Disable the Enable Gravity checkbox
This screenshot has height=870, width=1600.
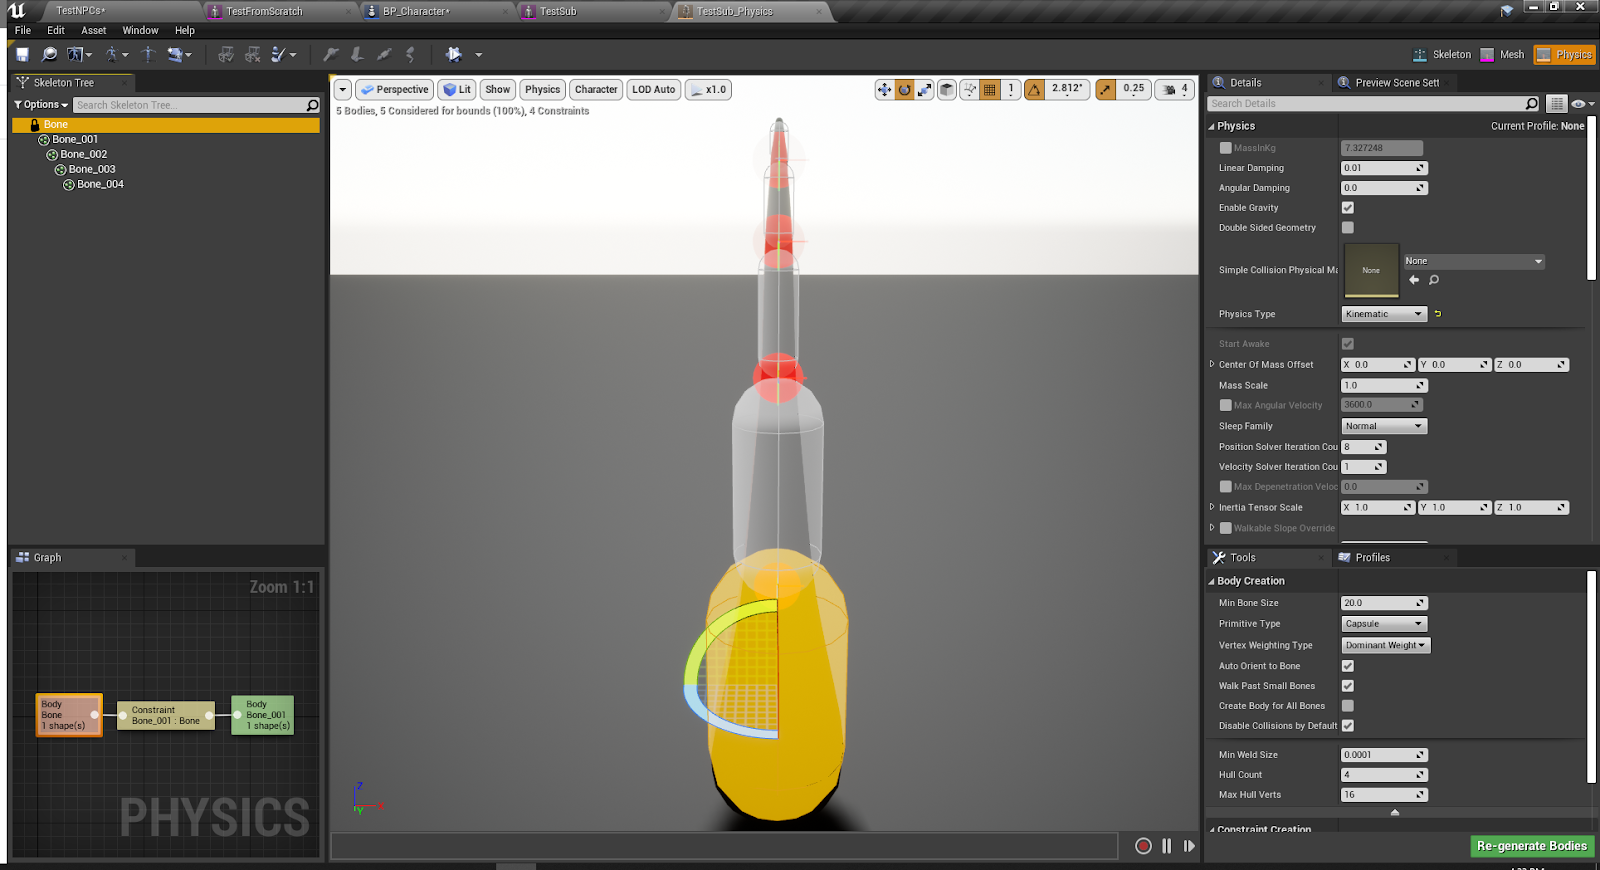coord(1347,208)
